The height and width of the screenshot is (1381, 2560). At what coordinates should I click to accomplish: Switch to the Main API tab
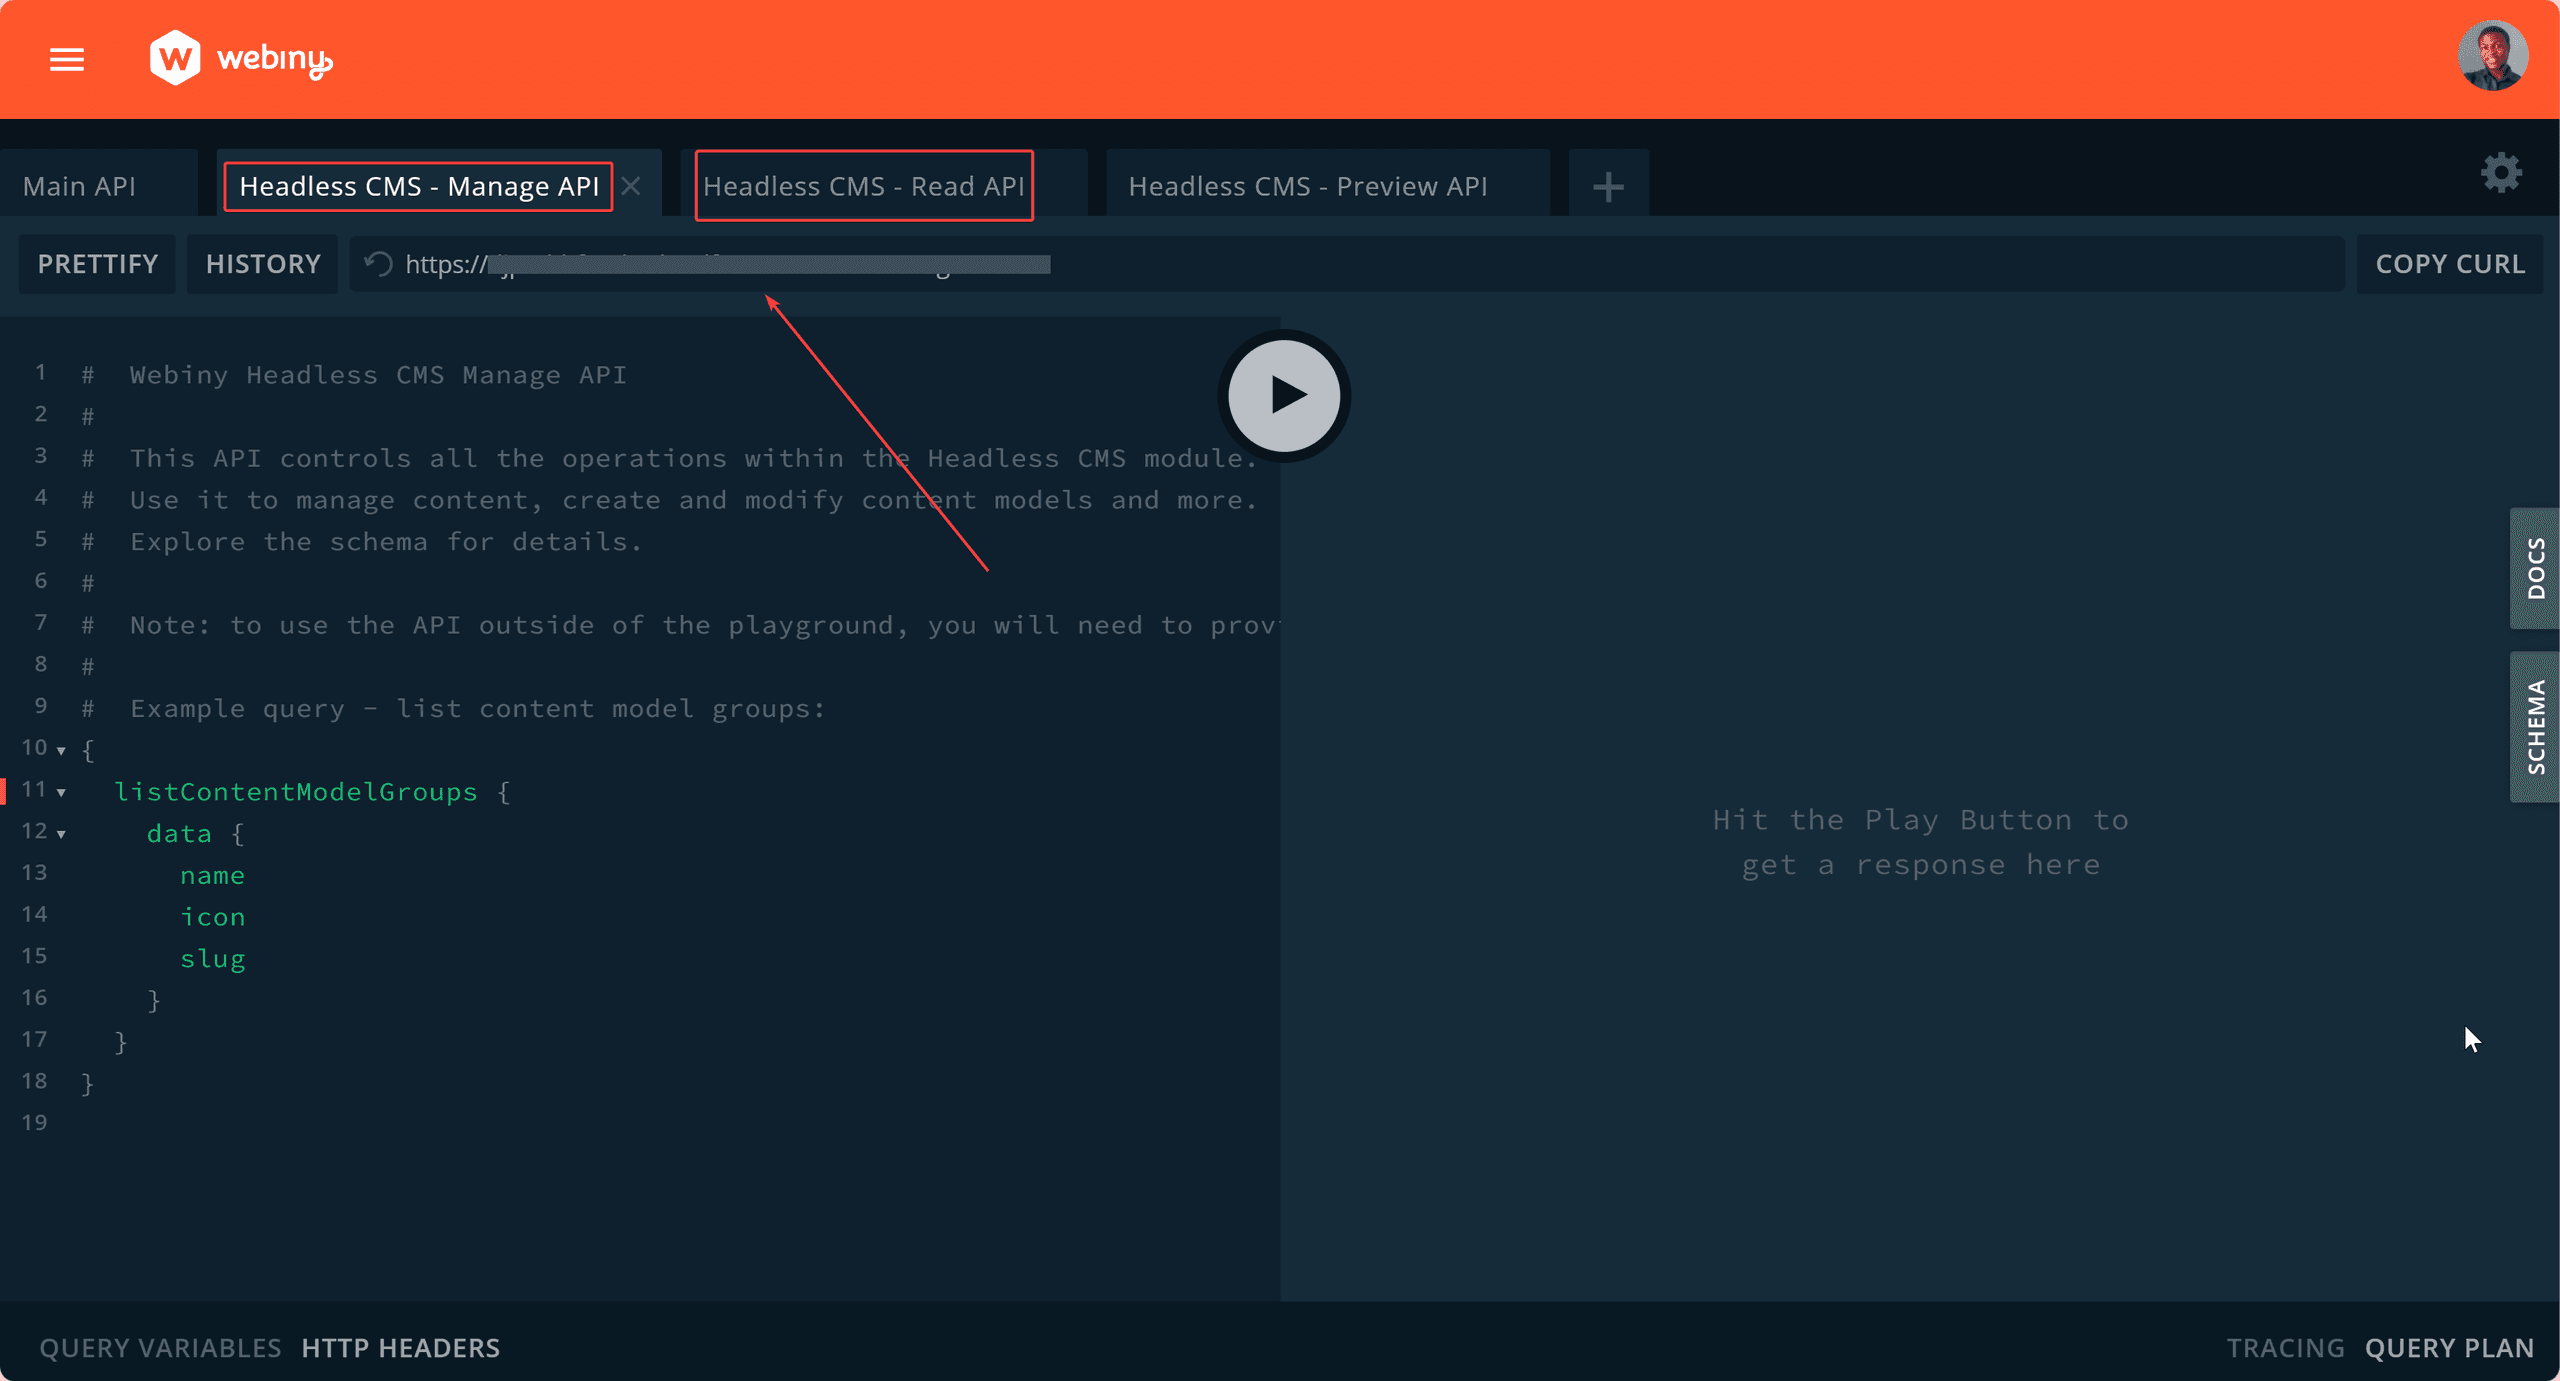(x=80, y=185)
